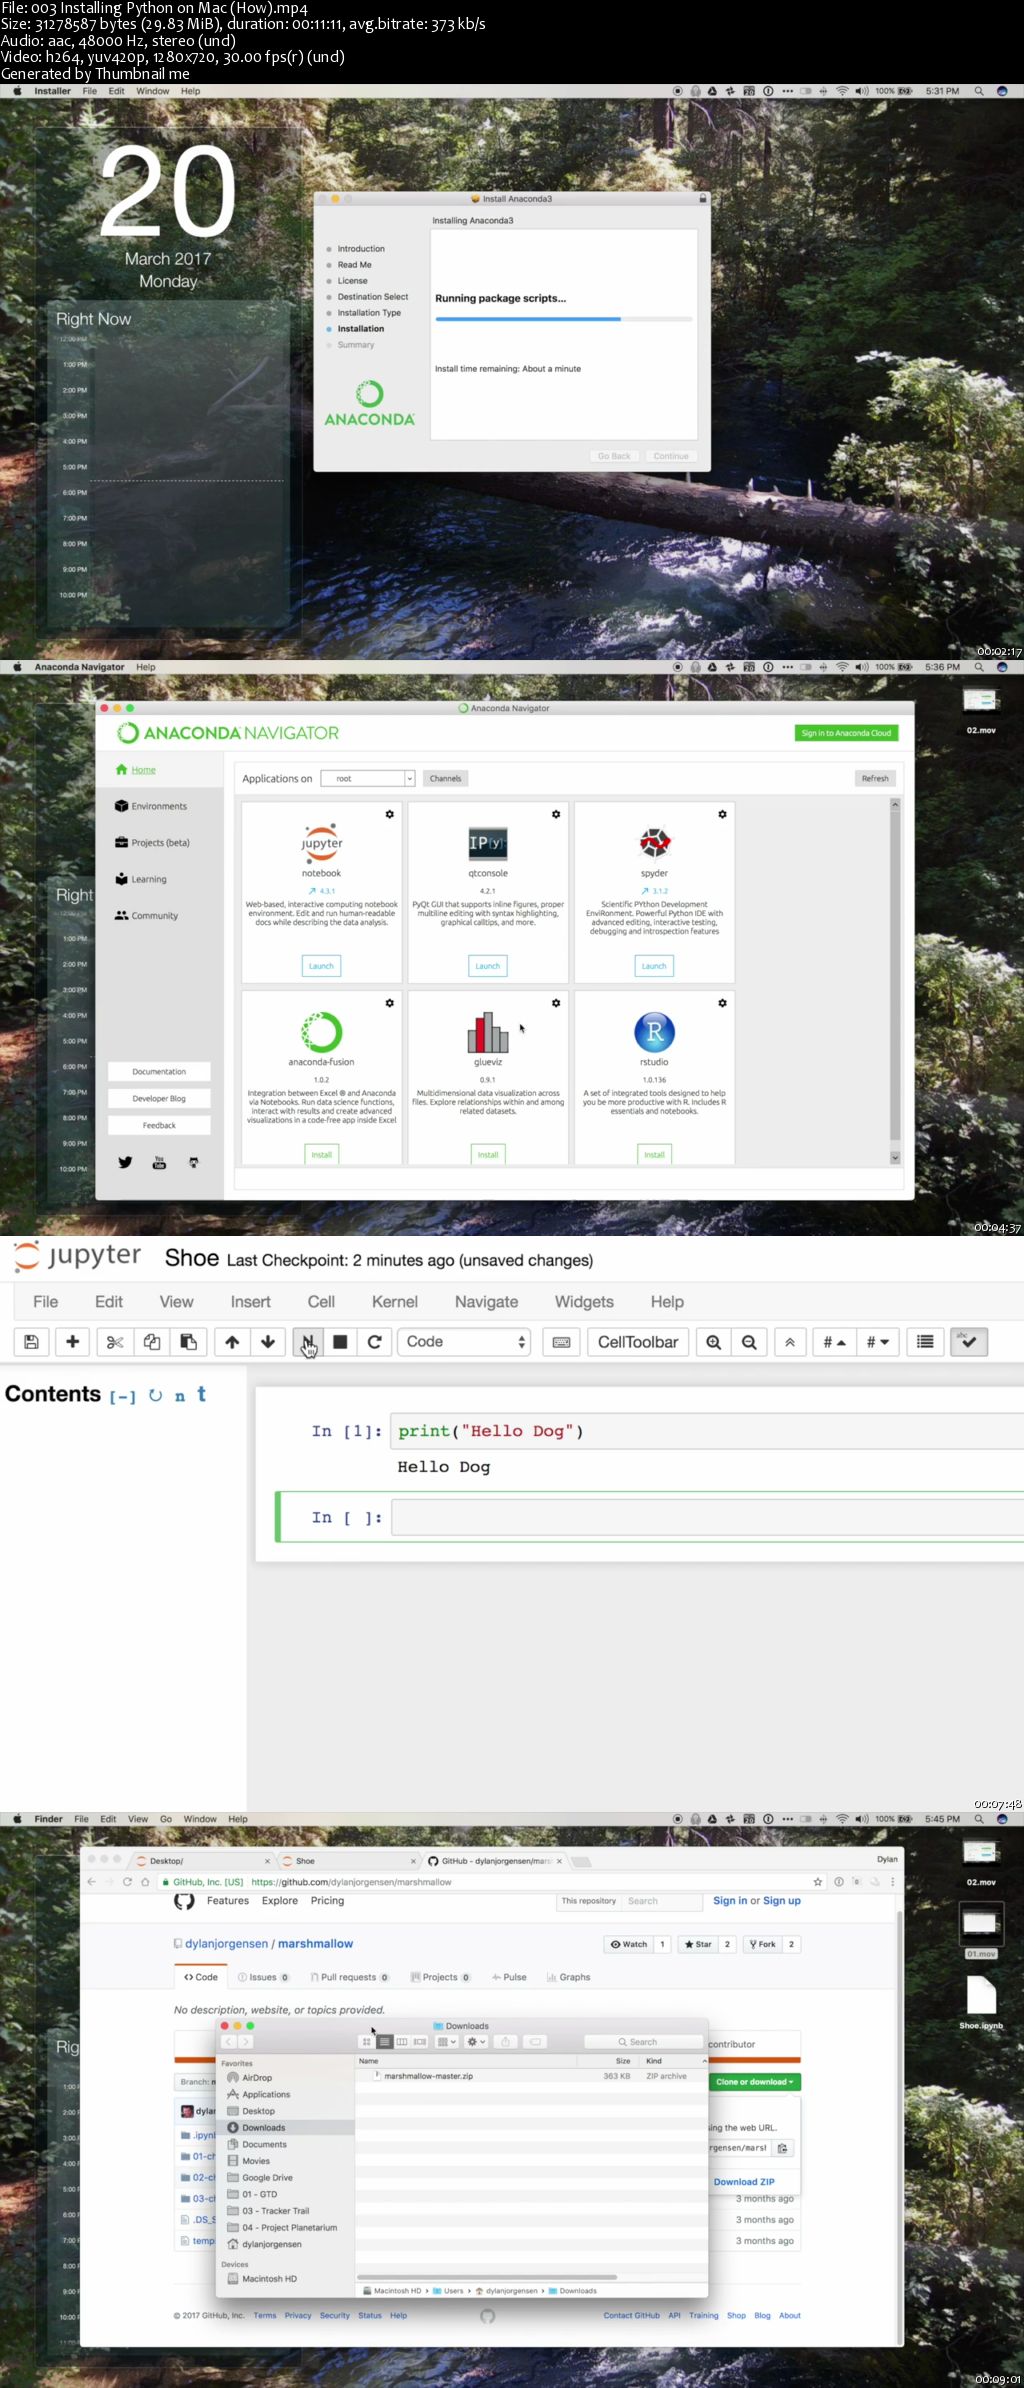Restart the kernel with the circular arrow icon

coord(375,1342)
